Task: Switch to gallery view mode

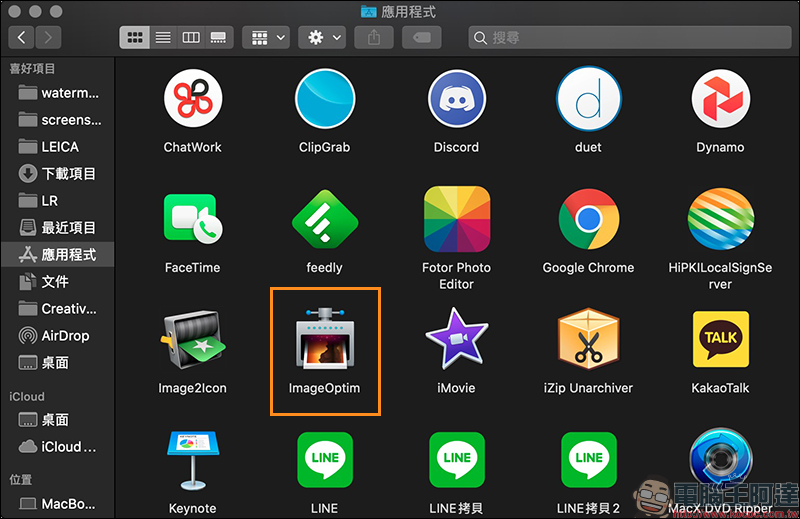Action: click(218, 37)
